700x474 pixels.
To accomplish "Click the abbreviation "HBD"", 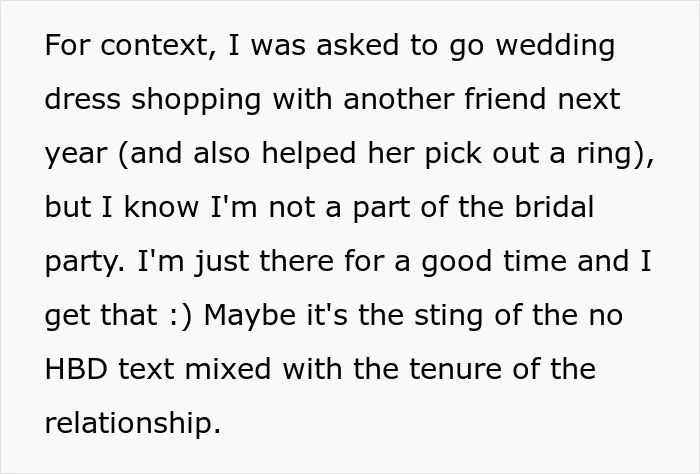I will tap(76, 369).
